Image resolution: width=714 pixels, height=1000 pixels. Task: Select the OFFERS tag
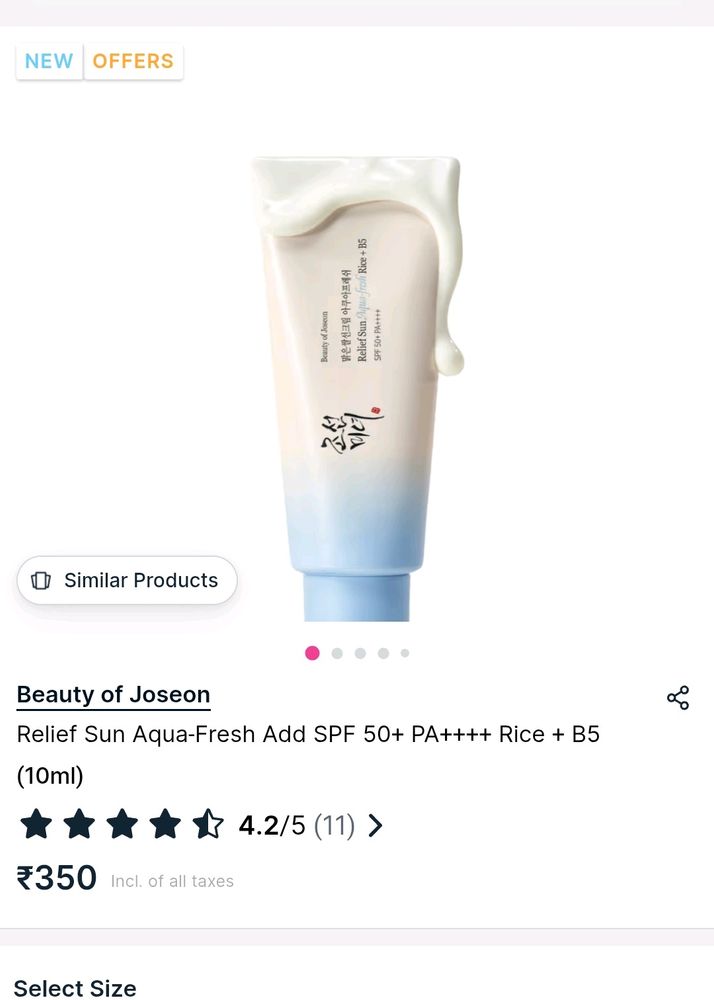click(x=133, y=61)
